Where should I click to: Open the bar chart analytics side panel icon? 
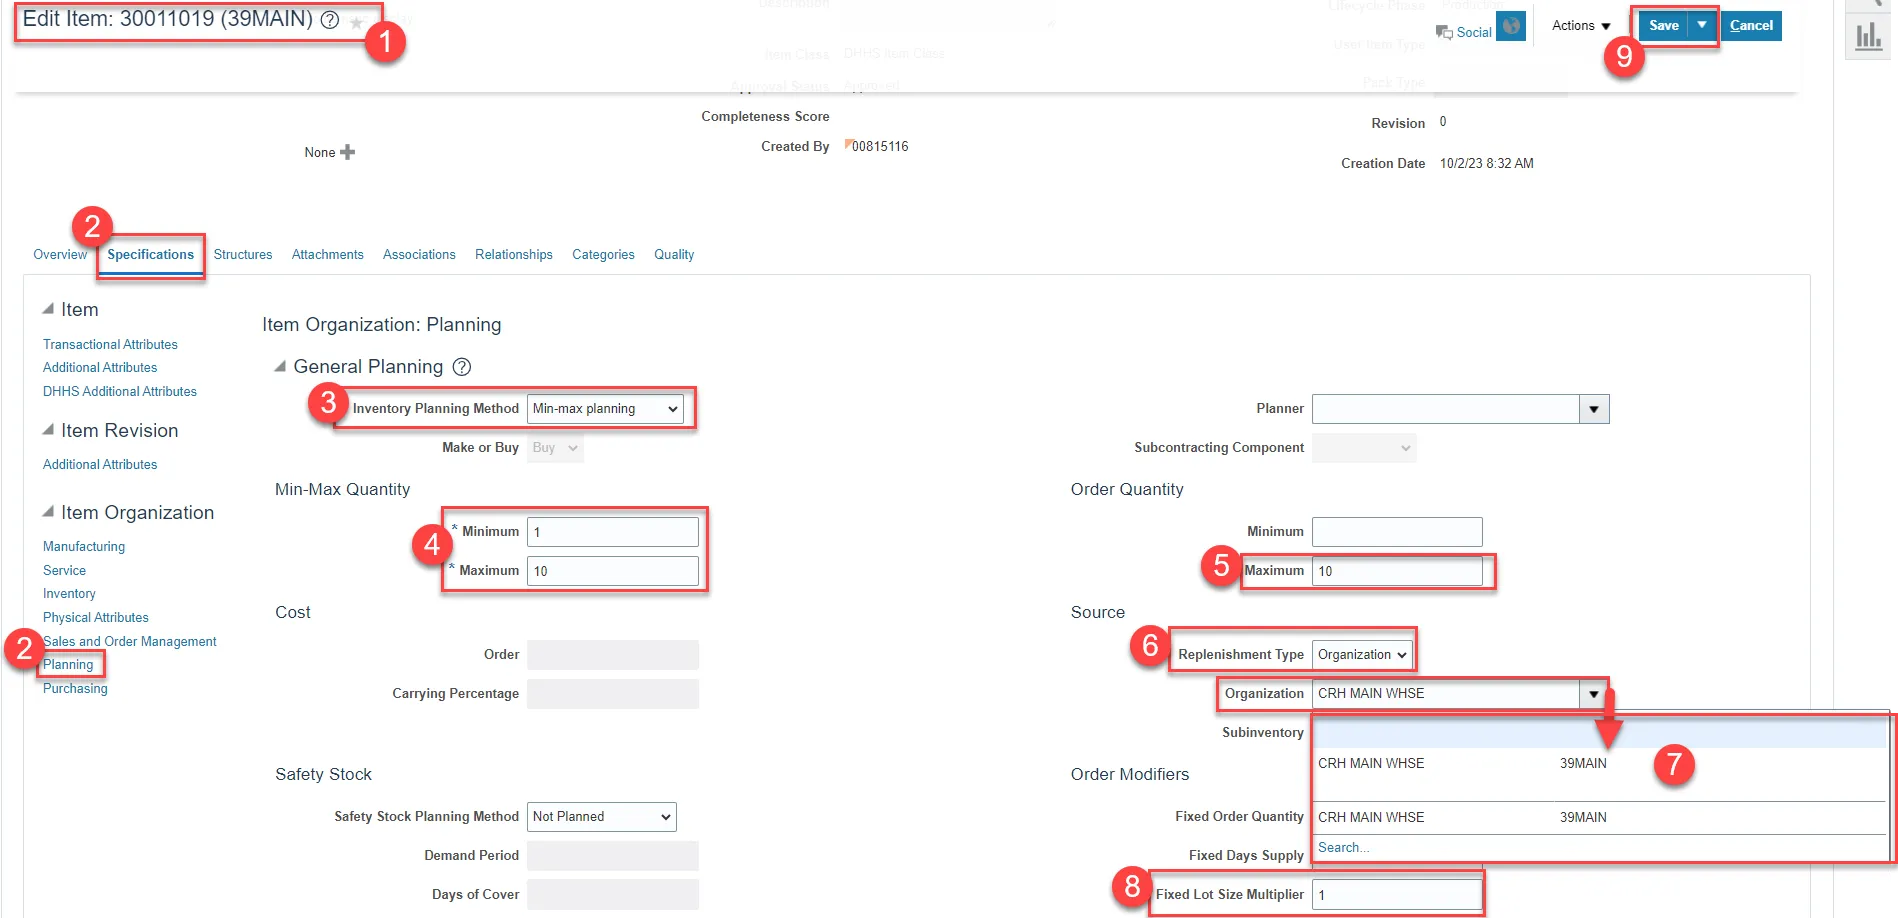point(1868,37)
